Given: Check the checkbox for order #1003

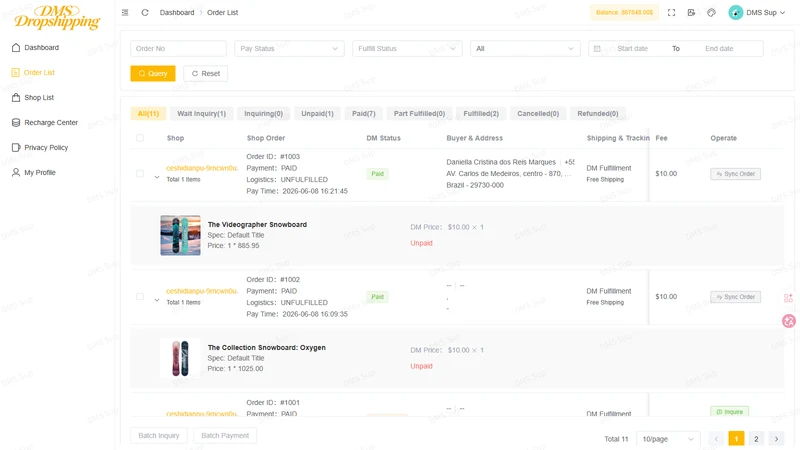Looking at the screenshot, I should pos(140,173).
